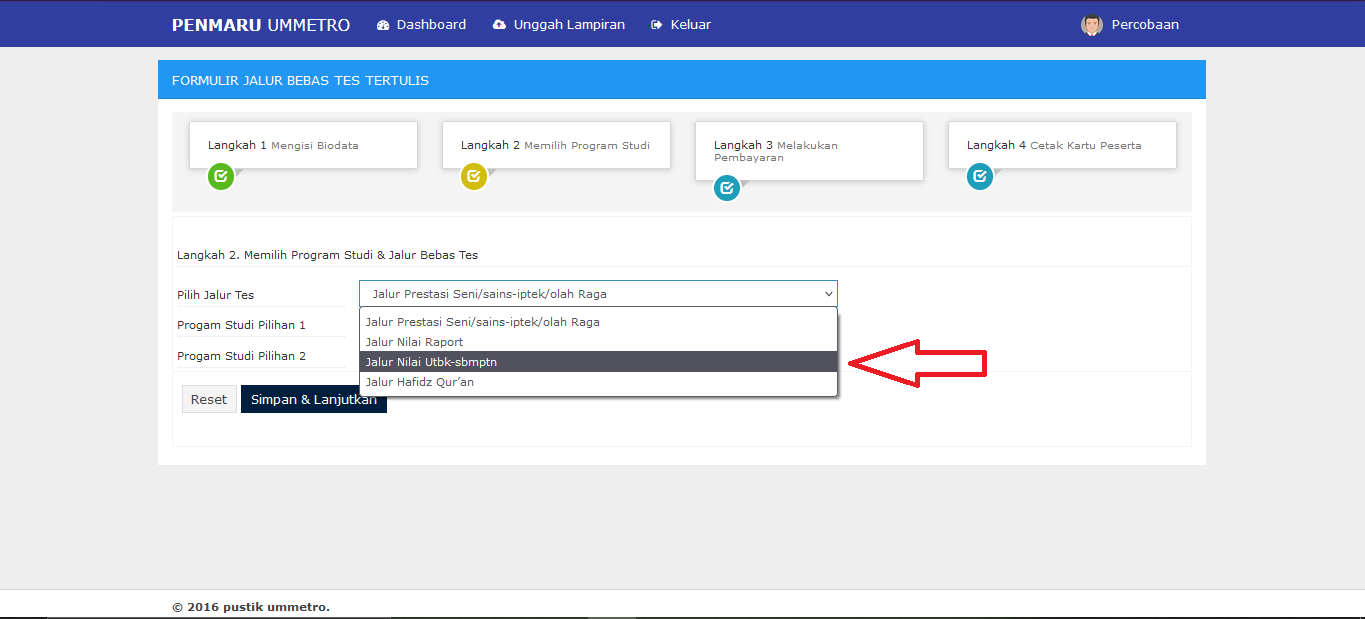The width and height of the screenshot is (1365, 619).
Task: Open the Unggah Lampiran menu item
Action: pyautogui.click(x=568, y=25)
